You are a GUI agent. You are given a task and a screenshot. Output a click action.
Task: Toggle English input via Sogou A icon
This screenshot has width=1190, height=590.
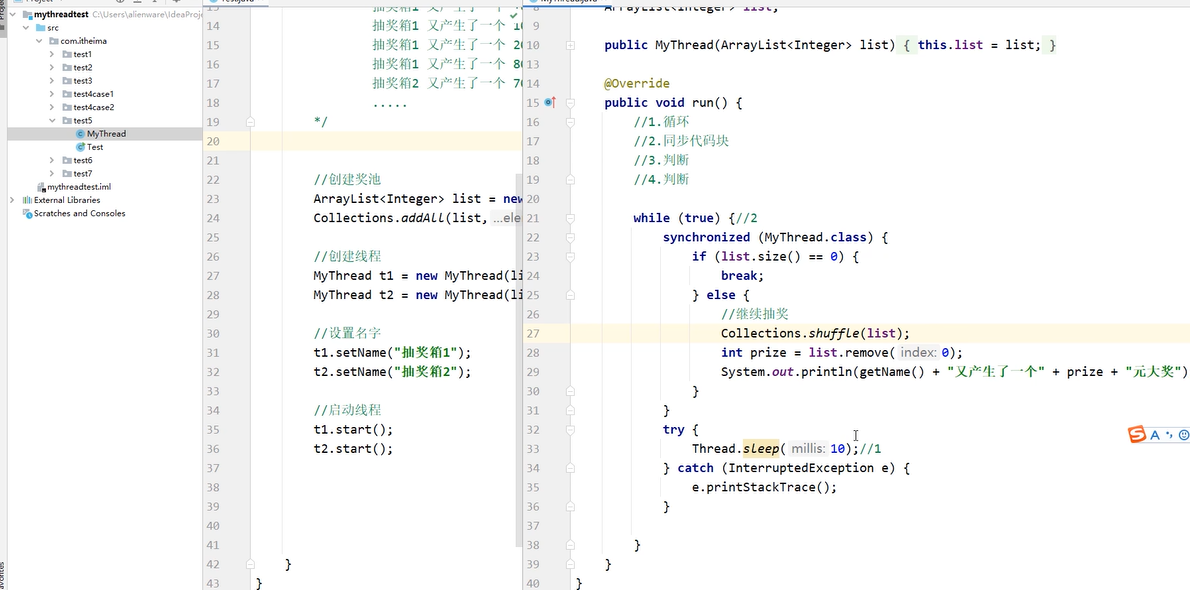click(x=1155, y=433)
